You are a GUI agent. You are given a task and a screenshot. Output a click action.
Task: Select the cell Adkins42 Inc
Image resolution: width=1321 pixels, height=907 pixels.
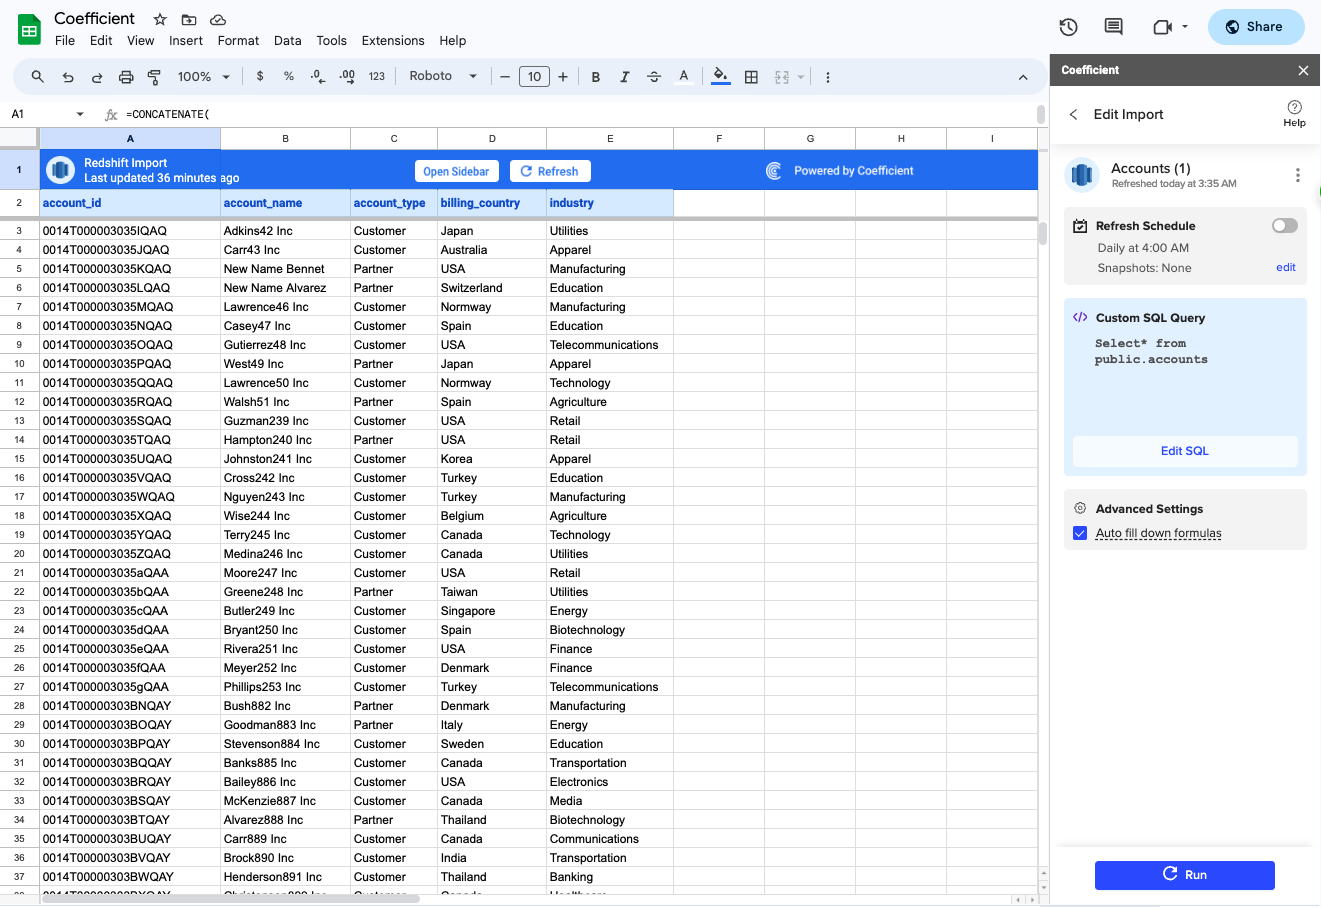[285, 231]
